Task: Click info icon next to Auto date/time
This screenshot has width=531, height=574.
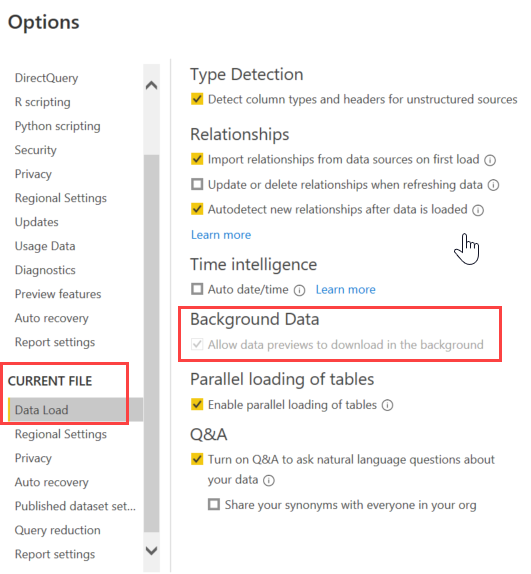Action: tap(299, 291)
